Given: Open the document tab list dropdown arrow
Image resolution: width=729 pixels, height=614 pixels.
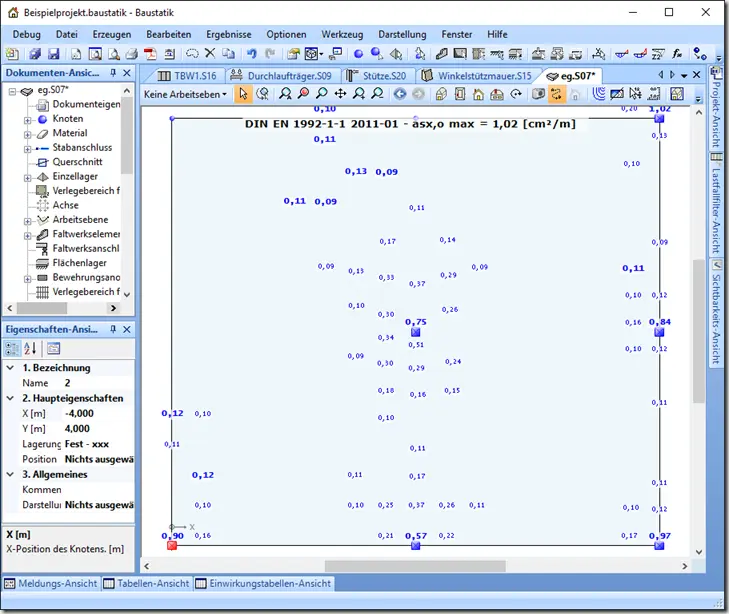Looking at the screenshot, I should tap(684, 75).
